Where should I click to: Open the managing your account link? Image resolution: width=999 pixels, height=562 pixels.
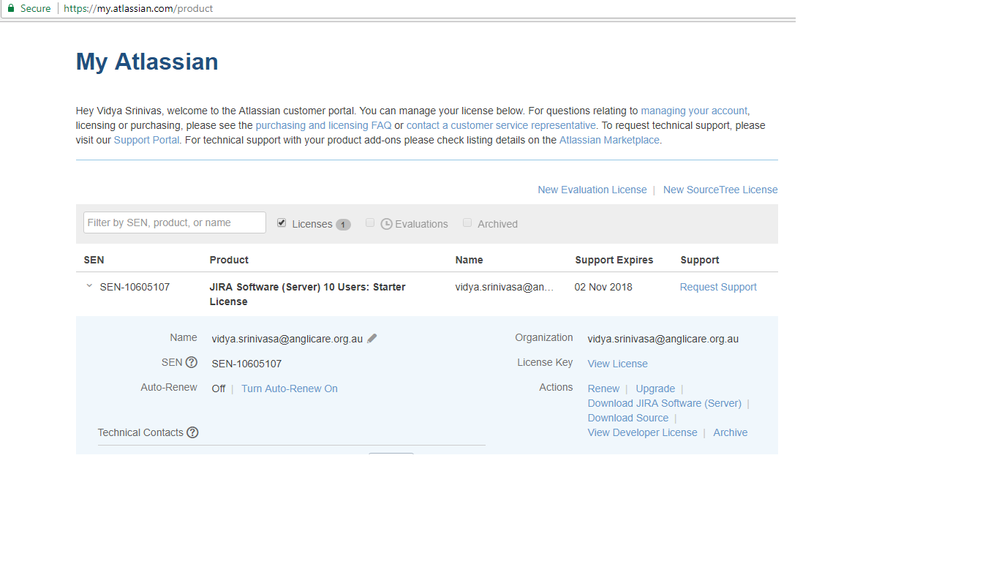click(x=694, y=110)
